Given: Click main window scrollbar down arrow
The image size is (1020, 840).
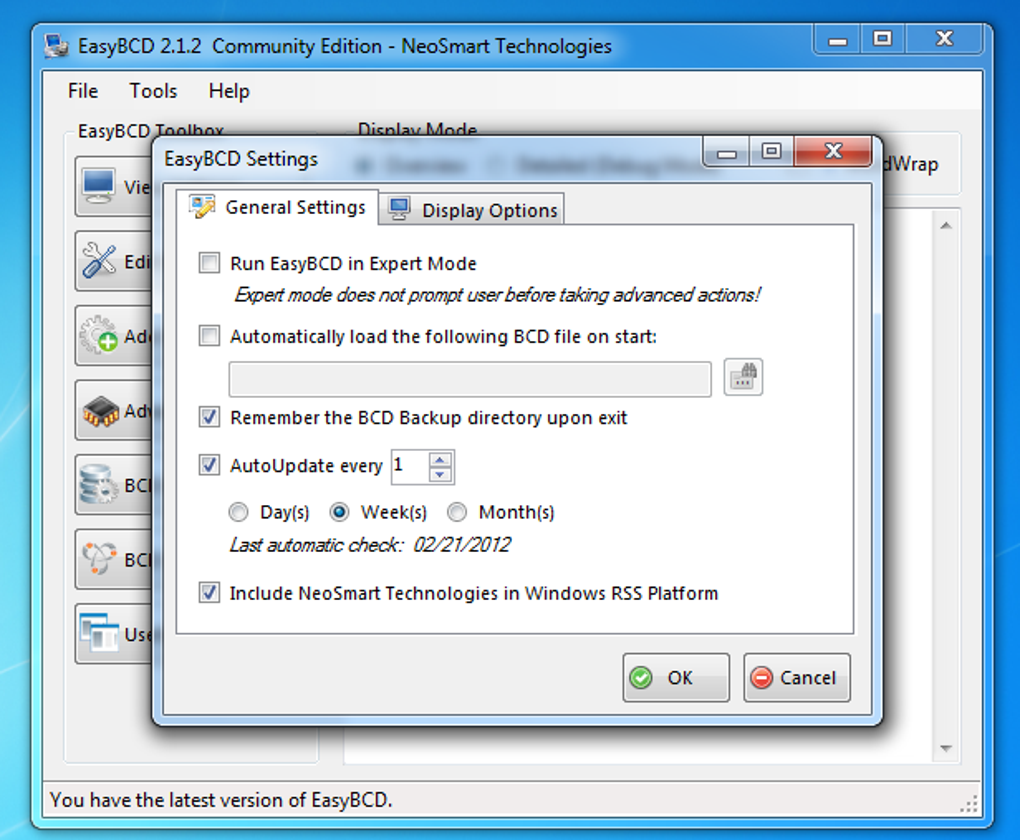Looking at the screenshot, I should 946,749.
